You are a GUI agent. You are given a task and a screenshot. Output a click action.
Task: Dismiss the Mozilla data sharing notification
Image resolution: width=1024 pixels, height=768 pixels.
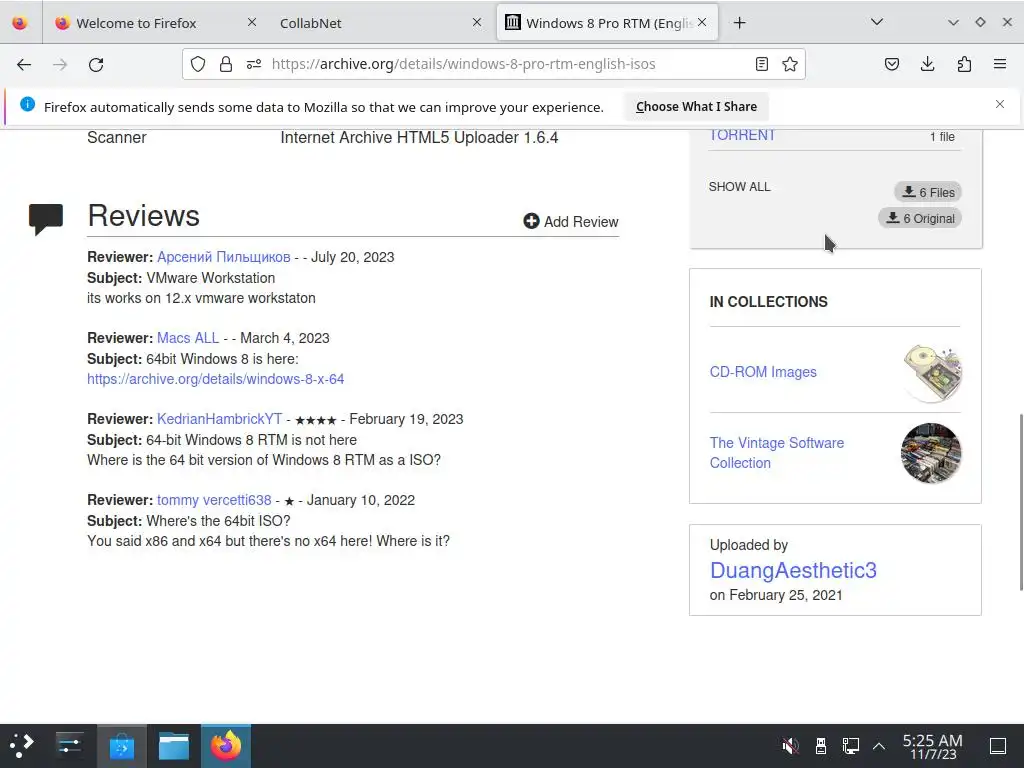click(x=1000, y=104)
